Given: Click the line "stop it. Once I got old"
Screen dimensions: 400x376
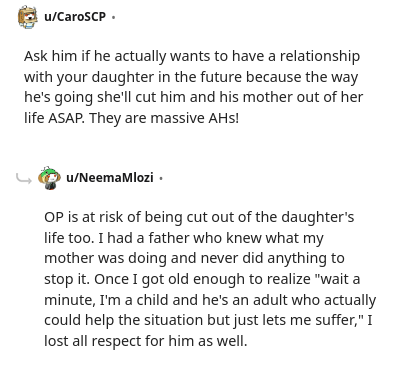Looking at the screenshot, I should [x=202, y=279].
